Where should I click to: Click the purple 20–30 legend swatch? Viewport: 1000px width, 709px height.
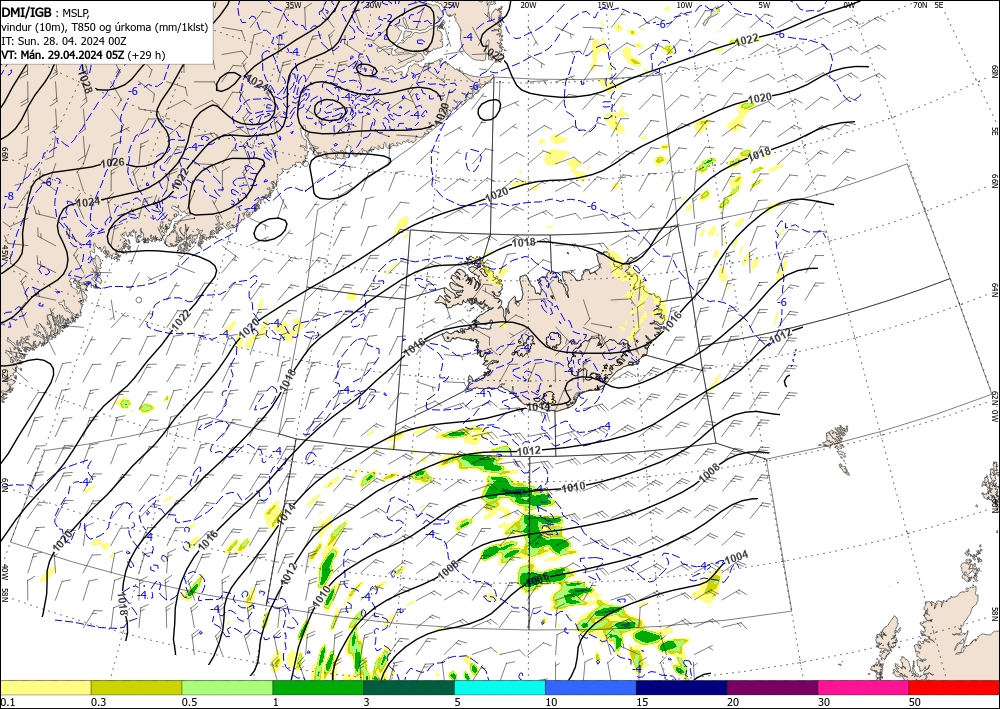[772, 687]
